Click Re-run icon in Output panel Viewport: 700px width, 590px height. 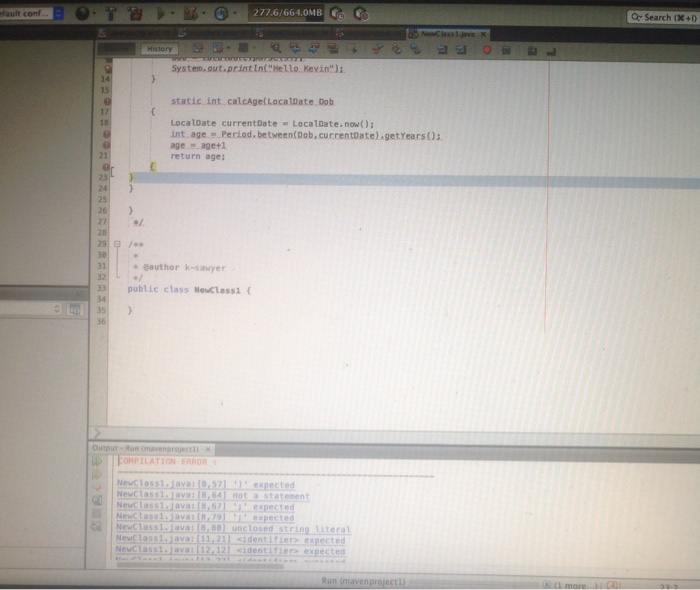[x=97, y=461]
